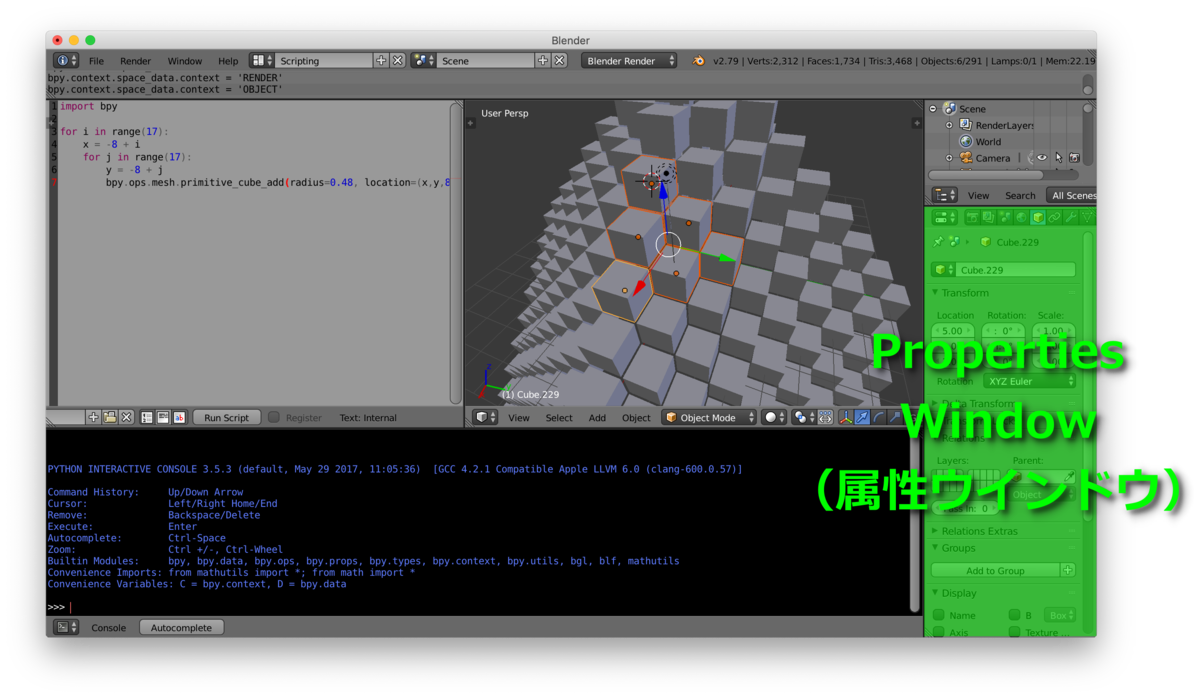This screenshot has height=698, width=1200.
Task: Switch to Modifiers wrench tab
Action: pos(1070,217)
